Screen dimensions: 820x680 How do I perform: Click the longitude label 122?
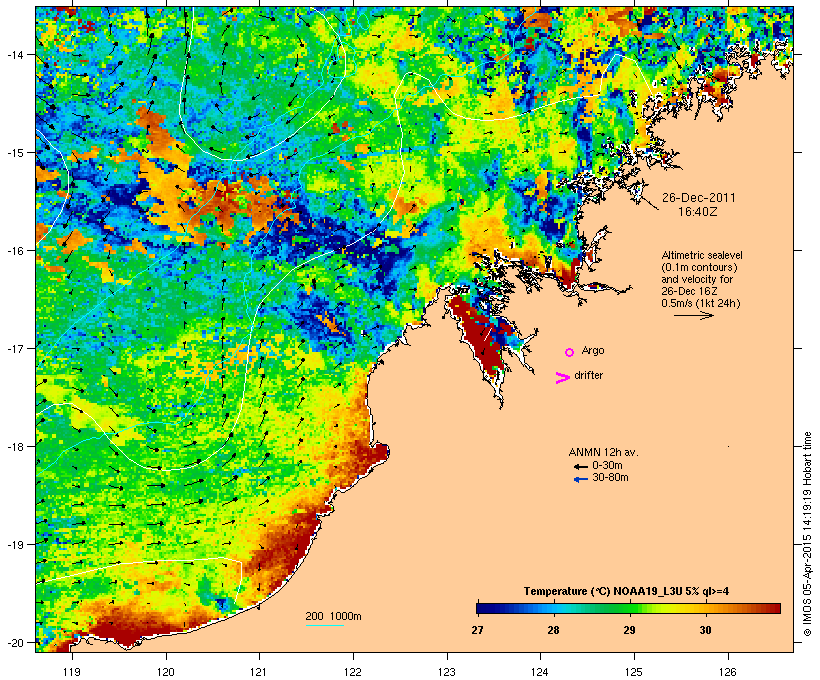click(353, 672)
